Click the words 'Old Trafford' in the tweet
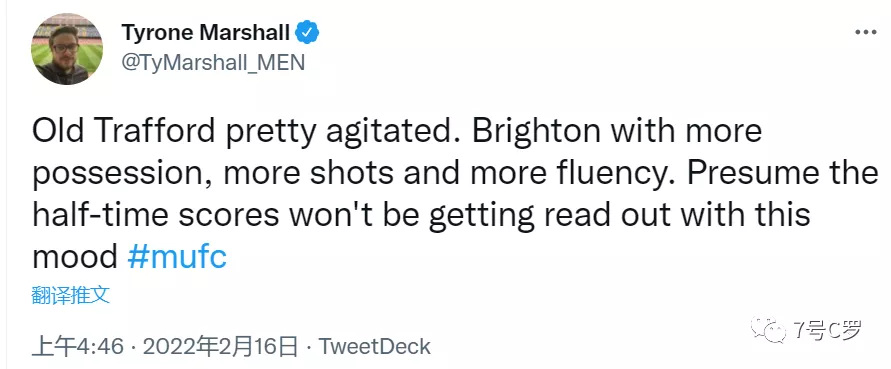The height and width of the screenshot is (369, 891). pos(124,131)
